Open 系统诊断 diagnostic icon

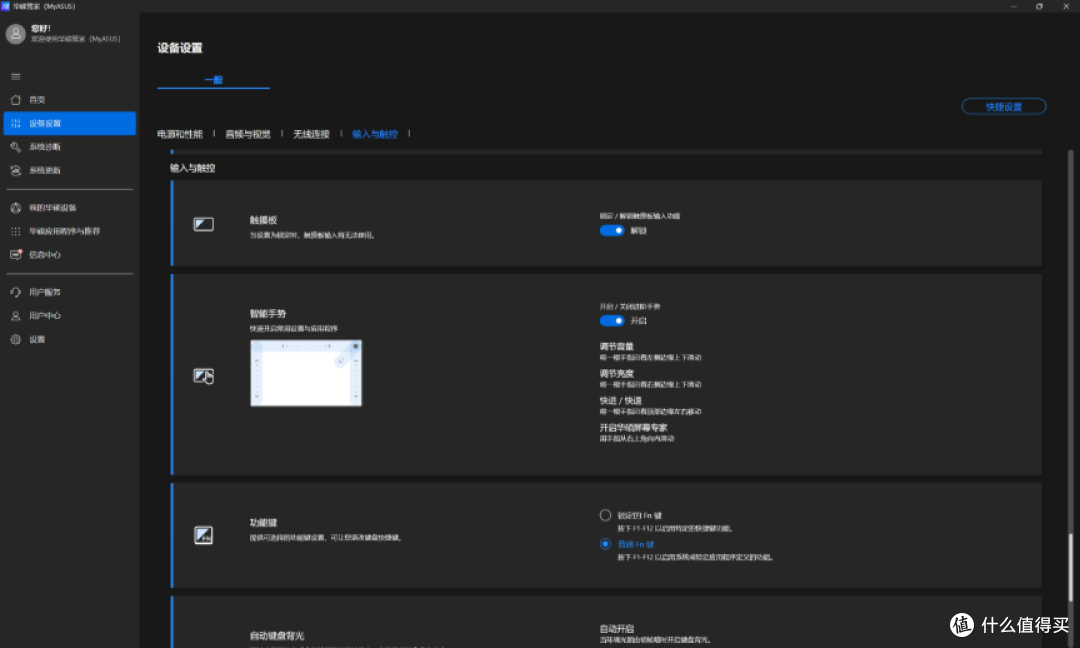(16, 147)
